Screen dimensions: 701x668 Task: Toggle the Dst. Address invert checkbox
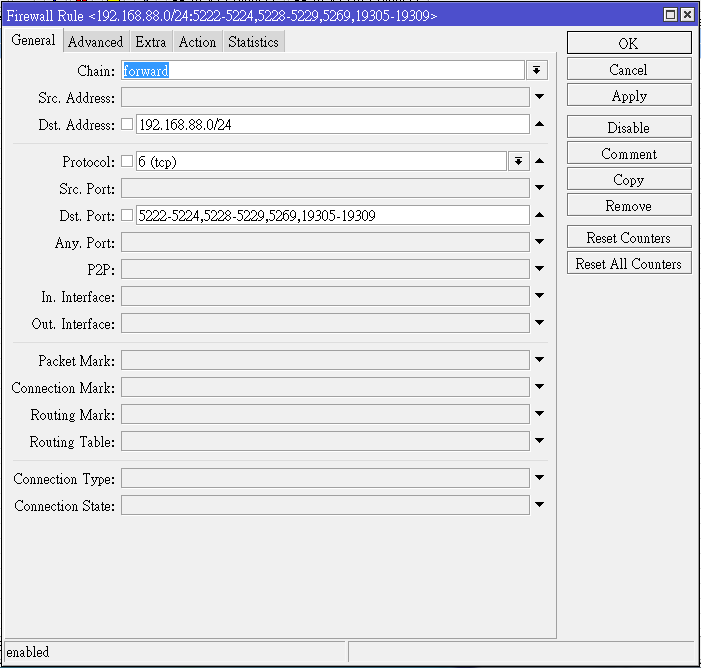pos(127,124)
